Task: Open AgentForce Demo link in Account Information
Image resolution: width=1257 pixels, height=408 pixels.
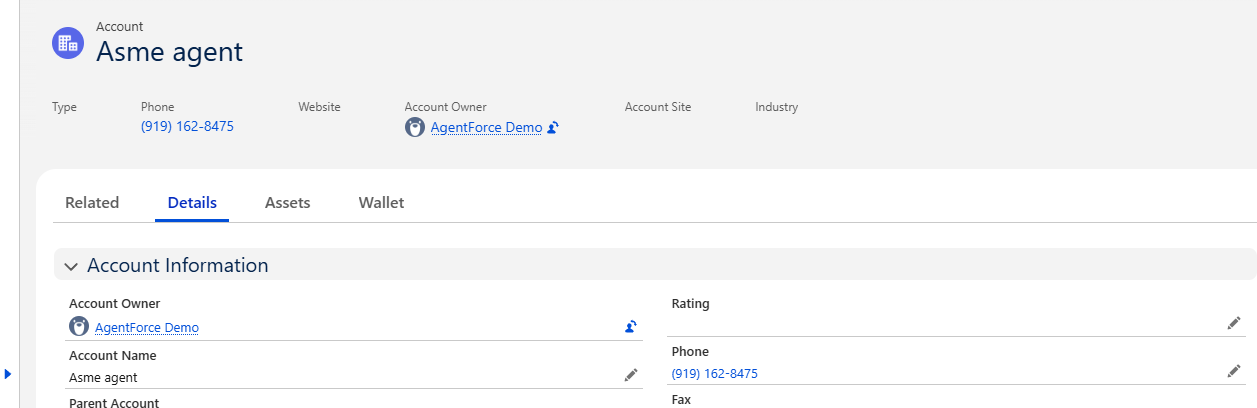Action: click(147, 327)
